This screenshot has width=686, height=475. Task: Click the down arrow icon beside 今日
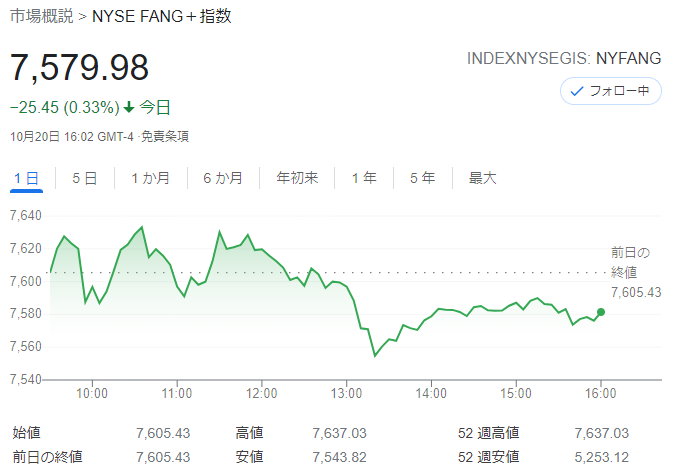(x=129, y=107)
